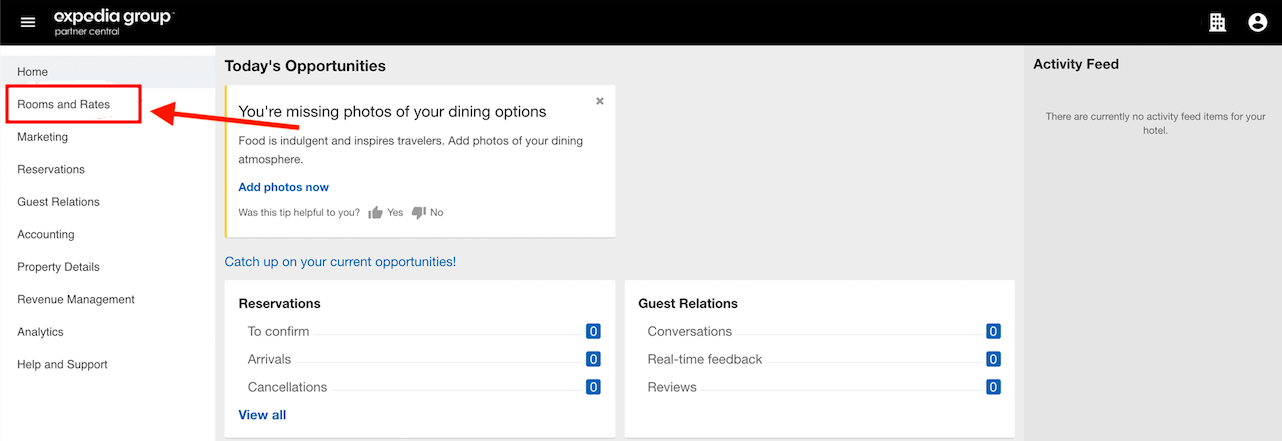Viewport: 1282px width, 441px height.
Task: Open the property building icon
Action: [x=1217, y=22]
